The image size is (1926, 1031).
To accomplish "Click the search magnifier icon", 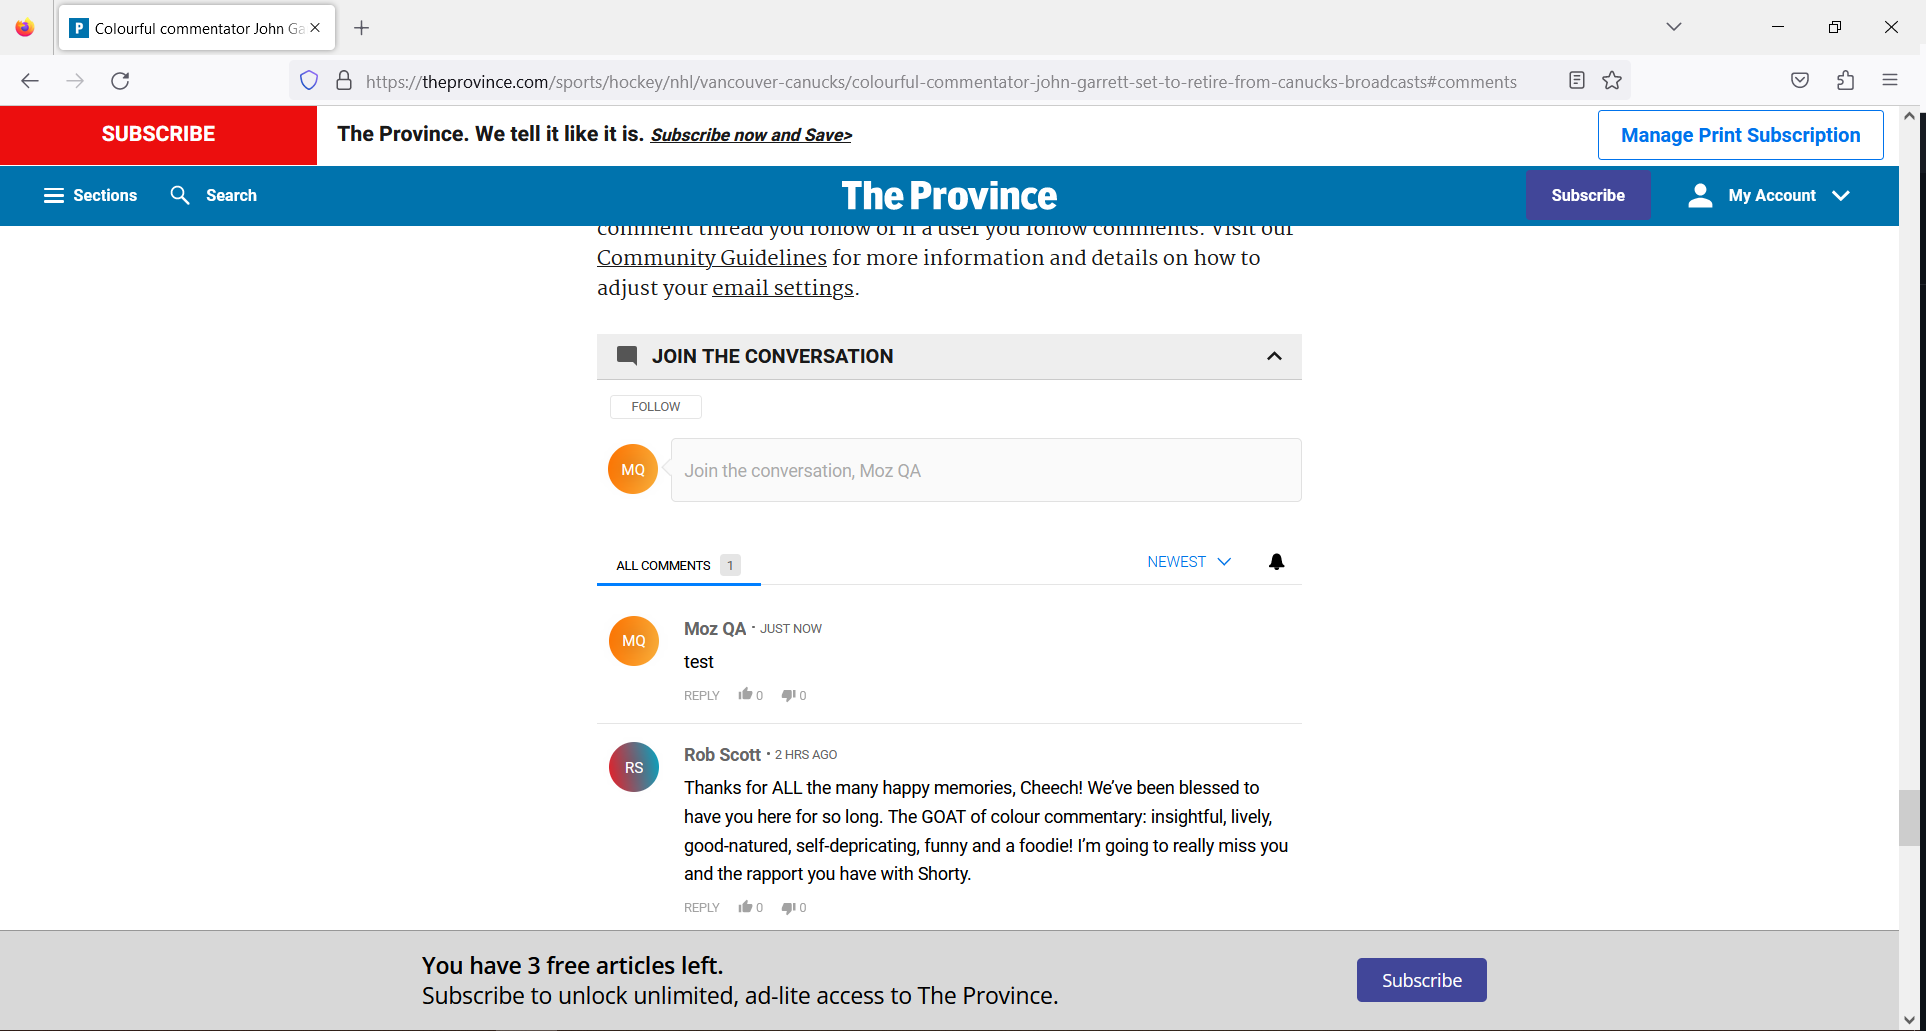I will 180,195.
